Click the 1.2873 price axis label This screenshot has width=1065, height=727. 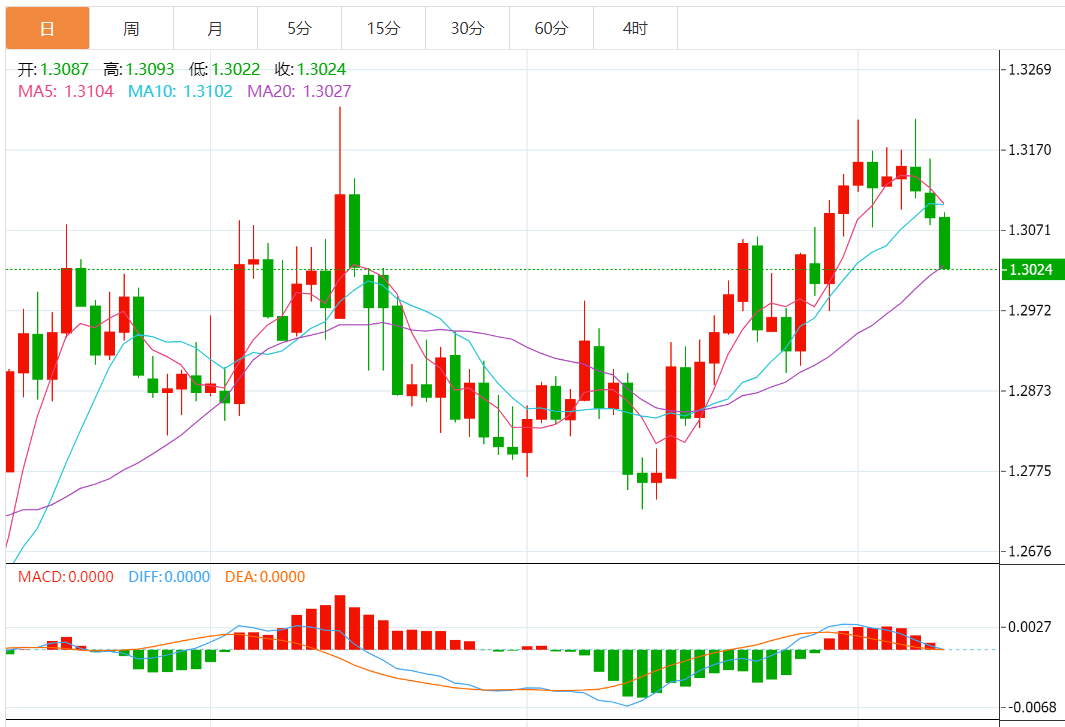coord(1030,391)
